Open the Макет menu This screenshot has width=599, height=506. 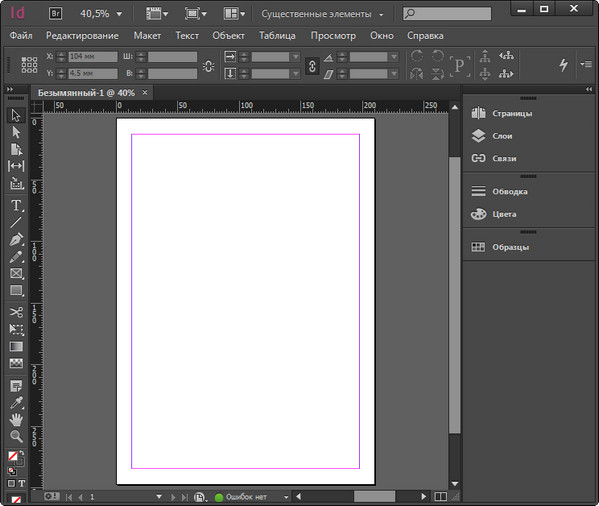[x=147, y=36]
